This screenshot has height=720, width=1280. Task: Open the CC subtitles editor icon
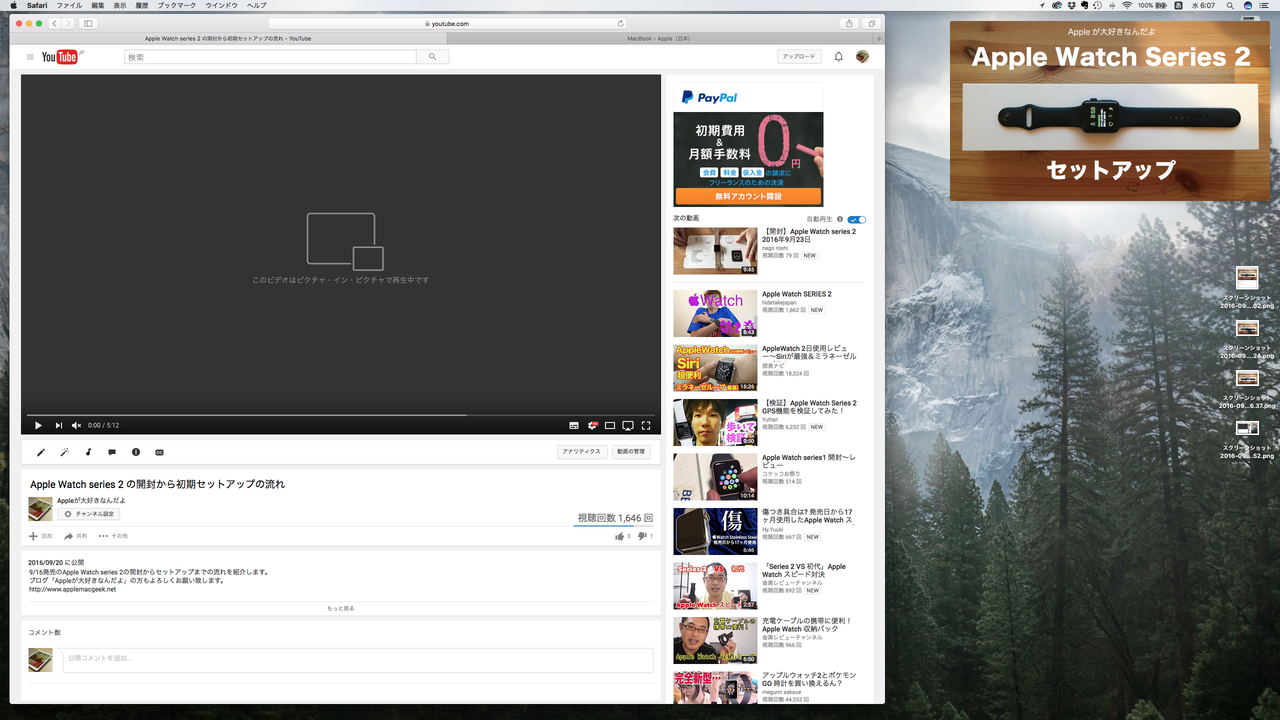point(159,452)
